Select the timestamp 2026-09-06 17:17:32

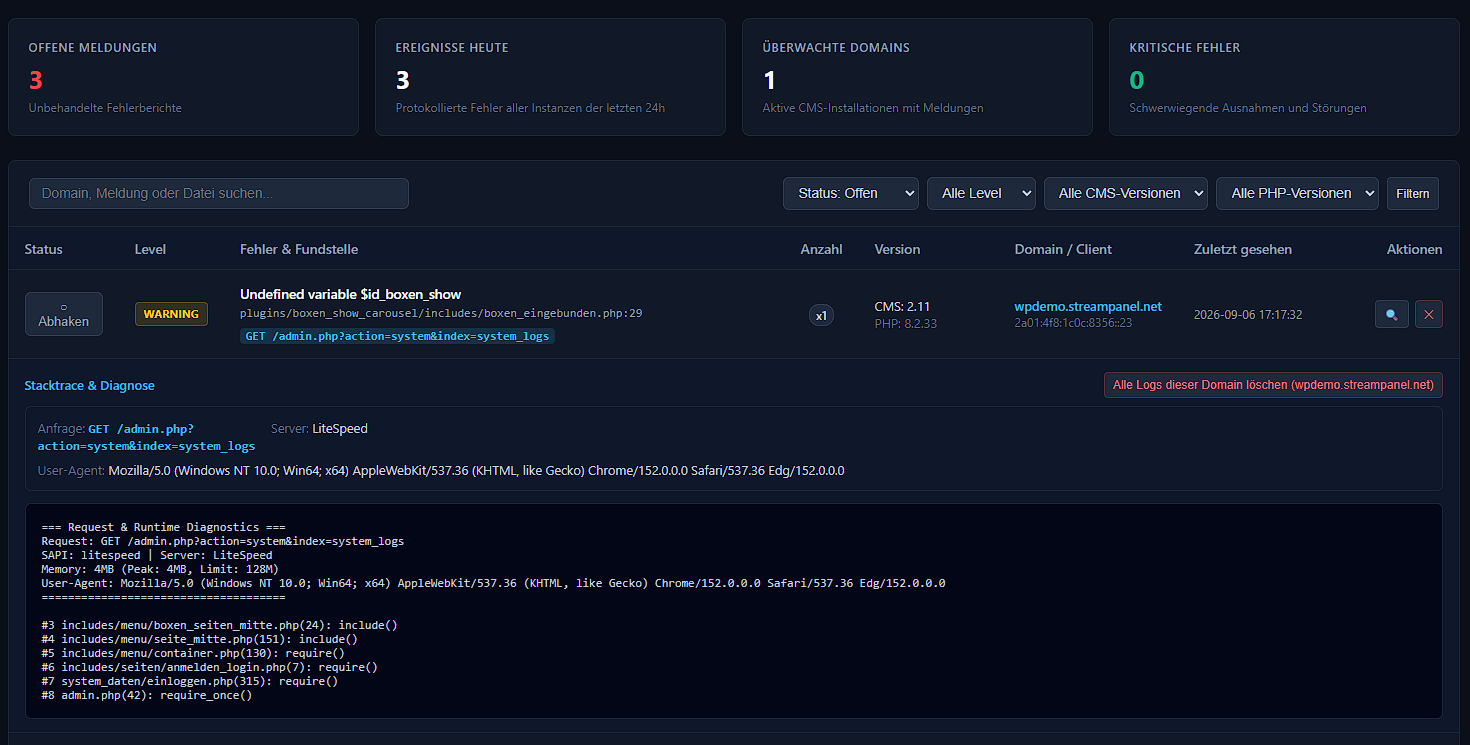click(1248, 314)
